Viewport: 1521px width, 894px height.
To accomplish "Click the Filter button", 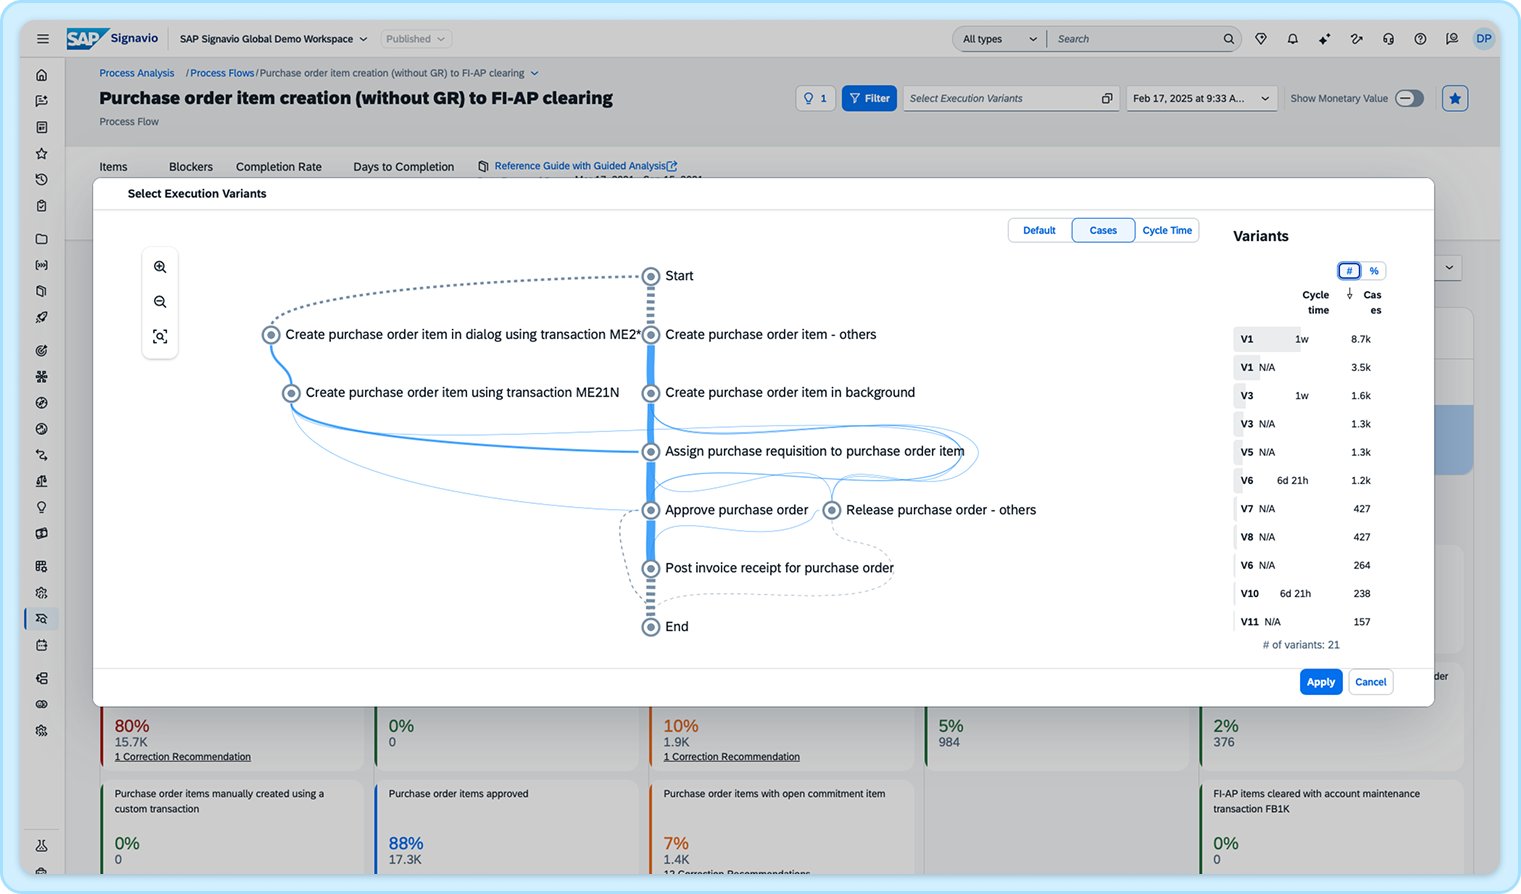I will point(869,98).
